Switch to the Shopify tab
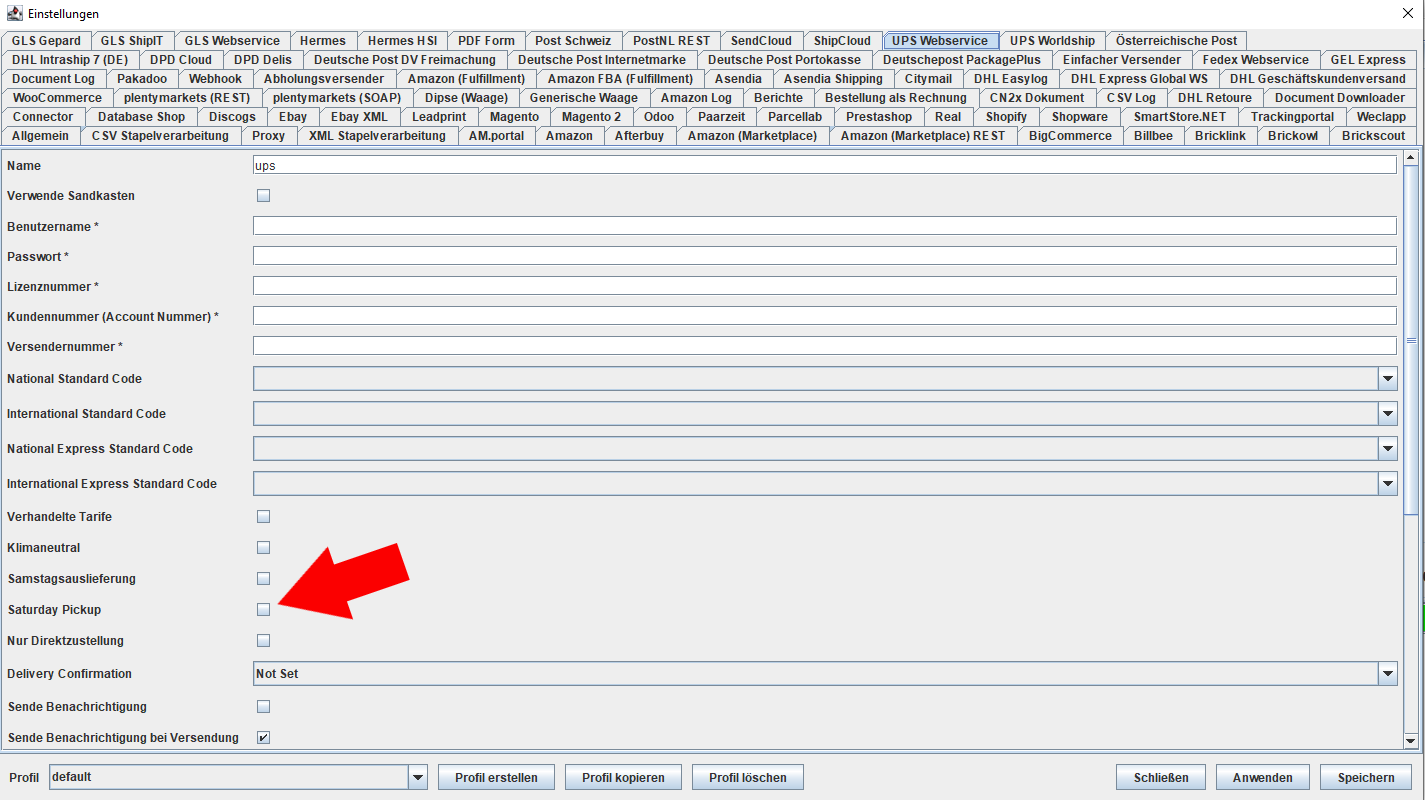This screenshot has width=1425, height=800. (1006, 117)
